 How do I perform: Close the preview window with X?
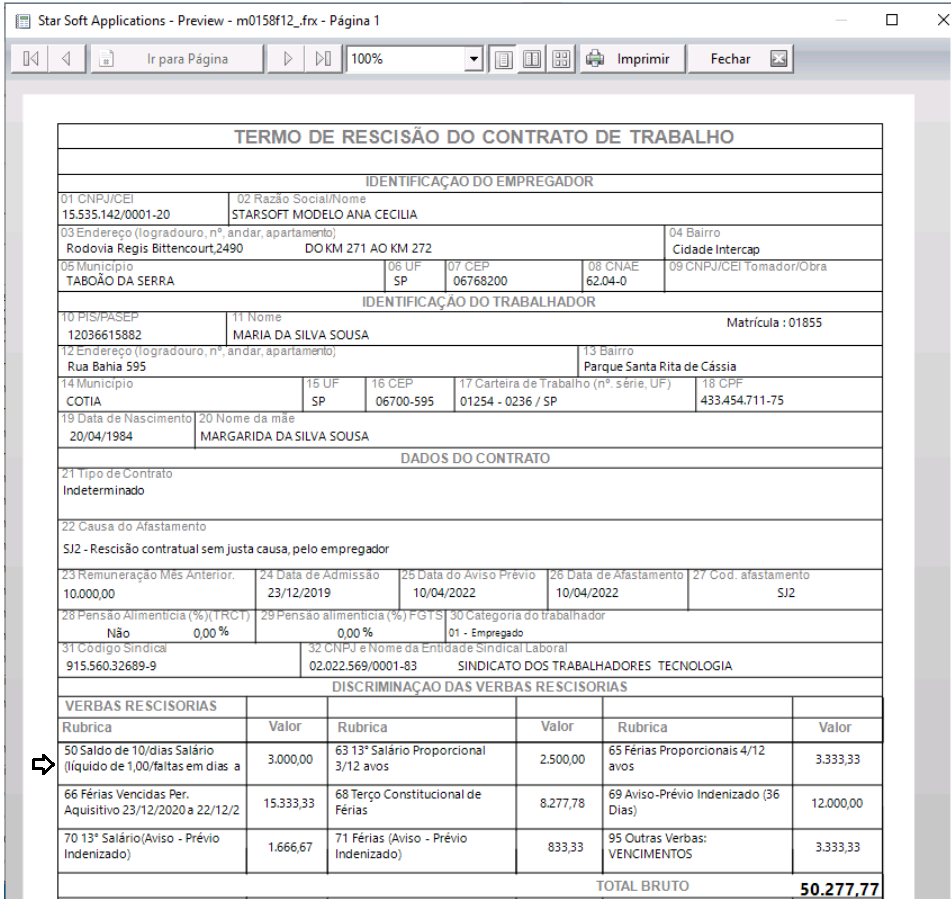(x=942, y=20)
